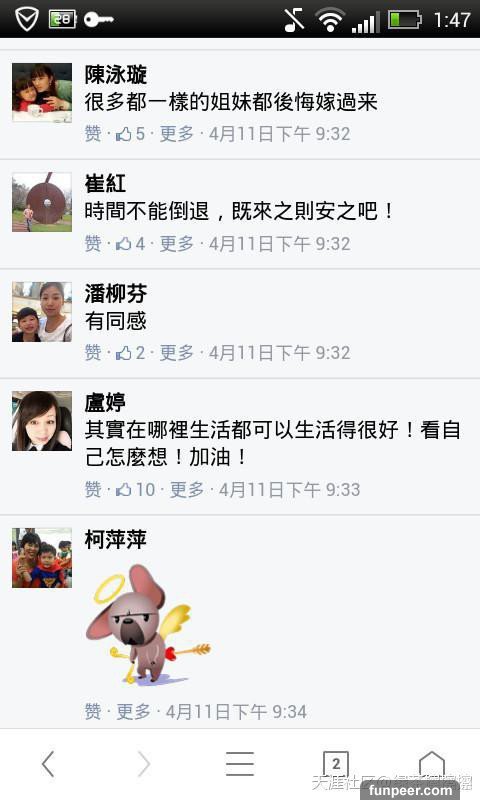Like 陳泳璇's comment with 赞
This screenshot has height=800, width=480.
93,134
